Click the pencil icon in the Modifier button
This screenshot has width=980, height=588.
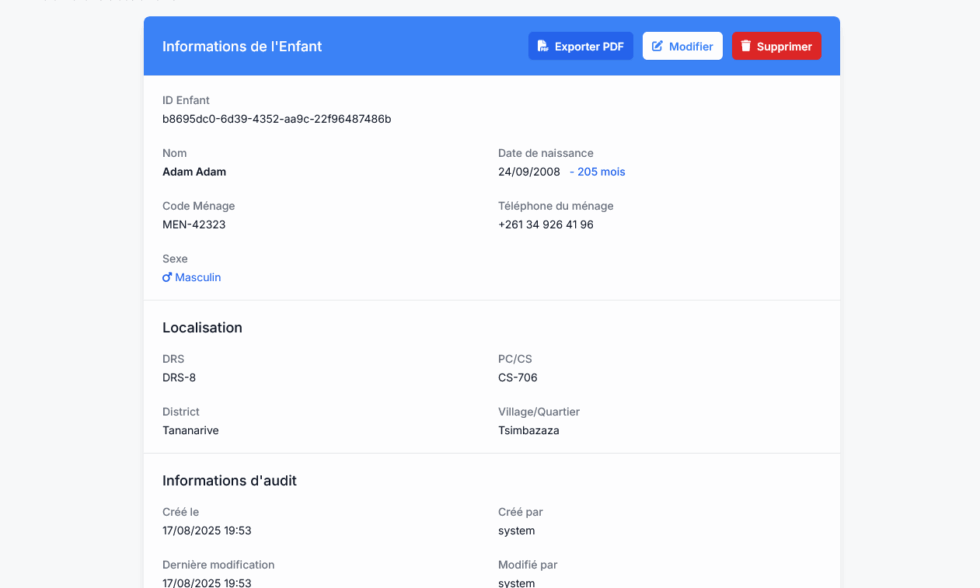point(658,46)
